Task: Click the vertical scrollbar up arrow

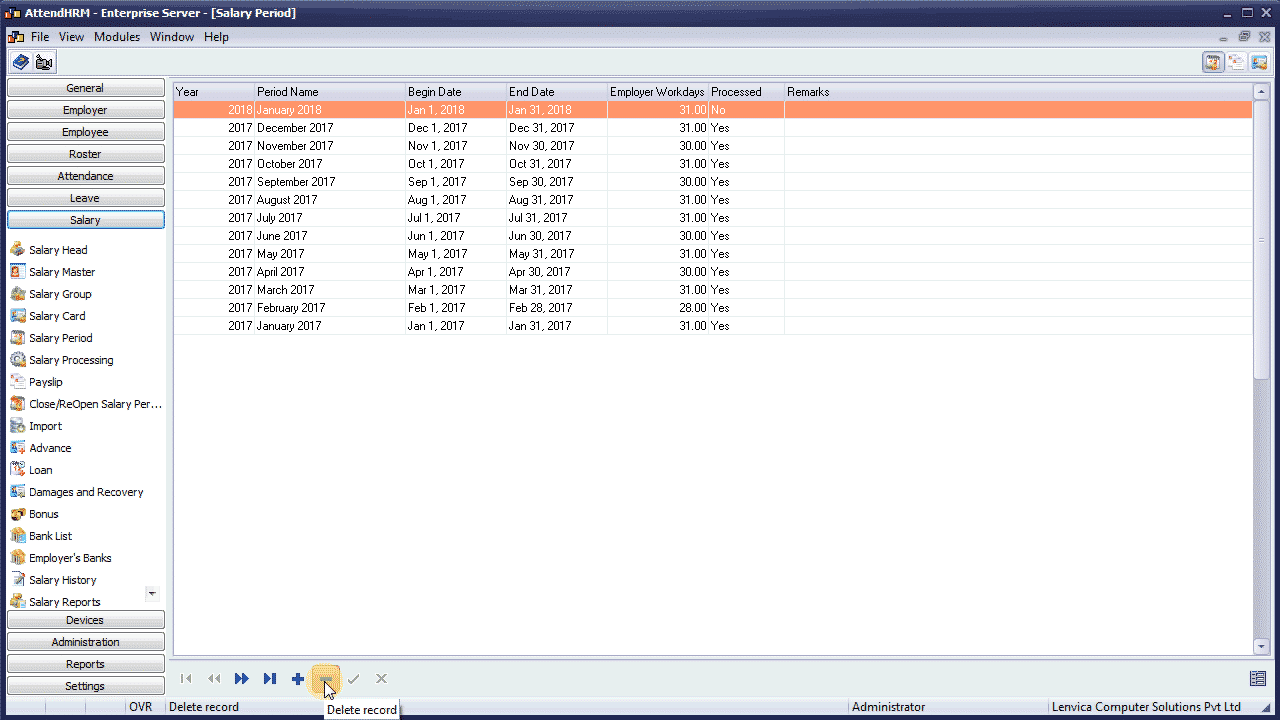Action: pyautogui.click(x=1261, y=91)
